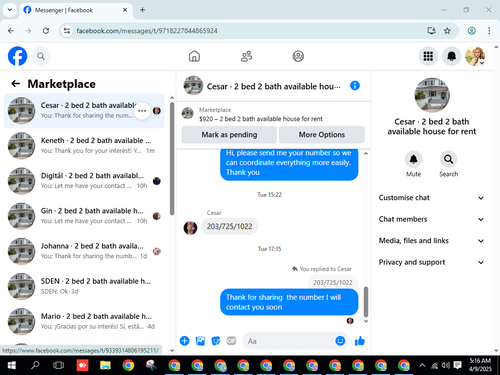
Task: Open Digitål conversation in list
Action: [84, 181]
